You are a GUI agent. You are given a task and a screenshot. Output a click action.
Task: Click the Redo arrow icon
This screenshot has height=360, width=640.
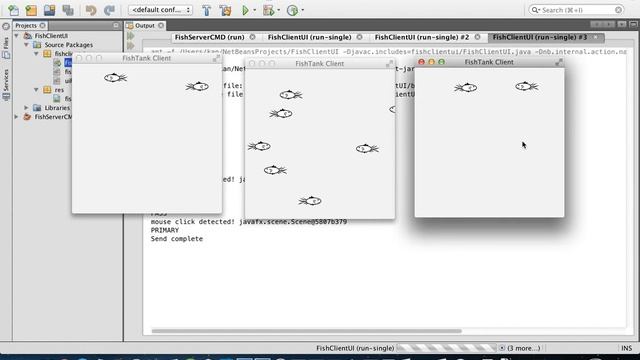pyautogui.click(x=109, y=10)
